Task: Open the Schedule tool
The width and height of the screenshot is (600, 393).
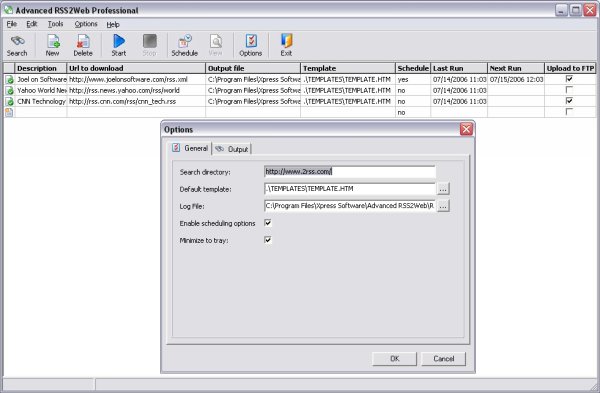Action: (x=184, y=45)
